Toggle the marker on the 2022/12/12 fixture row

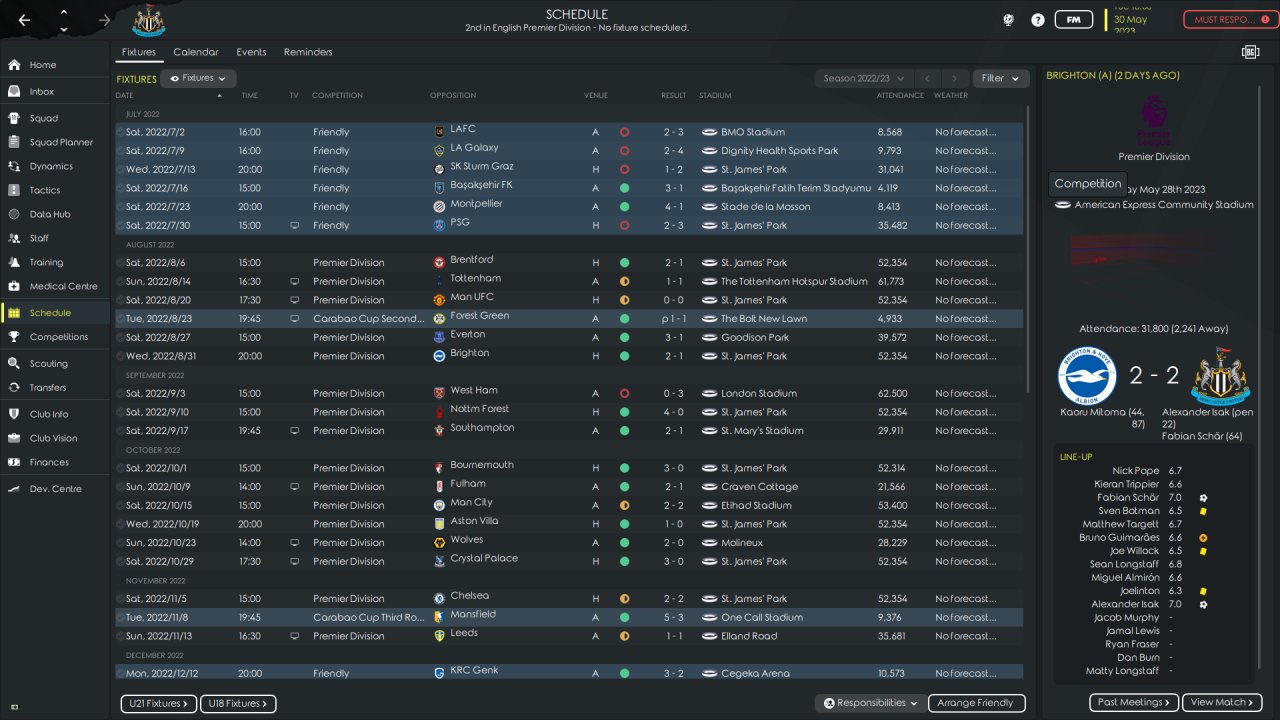coord(121,673)
